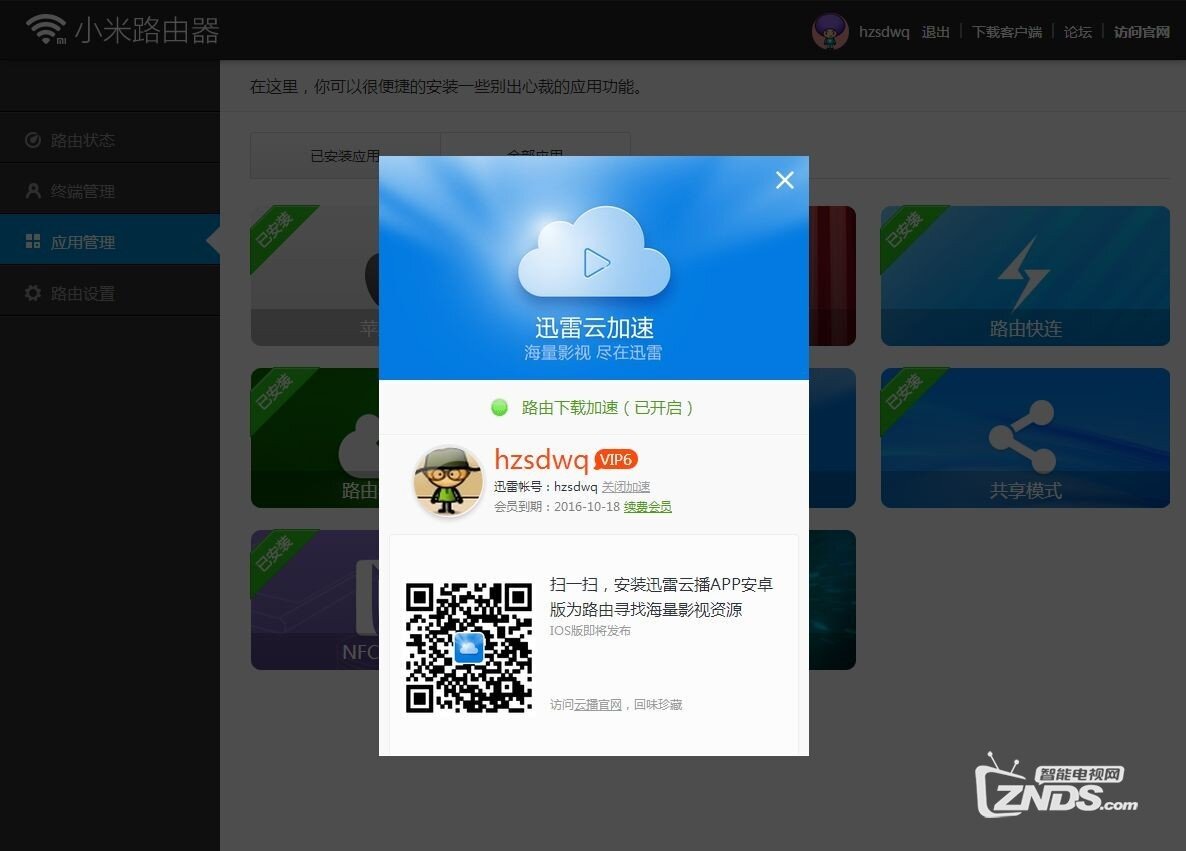The width and height of the screenshot is (1186, 851).
Task: Click the 路由快连 lightning app icon
Action: [x=1023, y=272]
